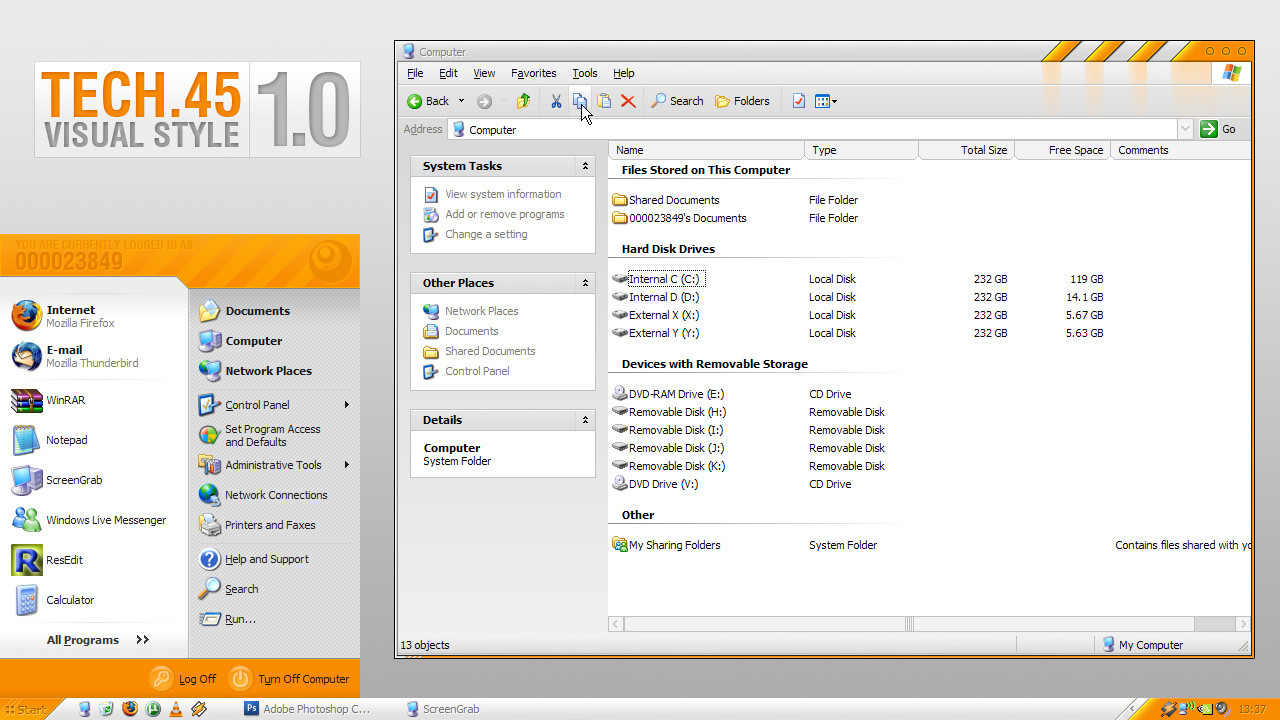Open the Edit menu
1280x720 pixels.
tap(448, 73)
